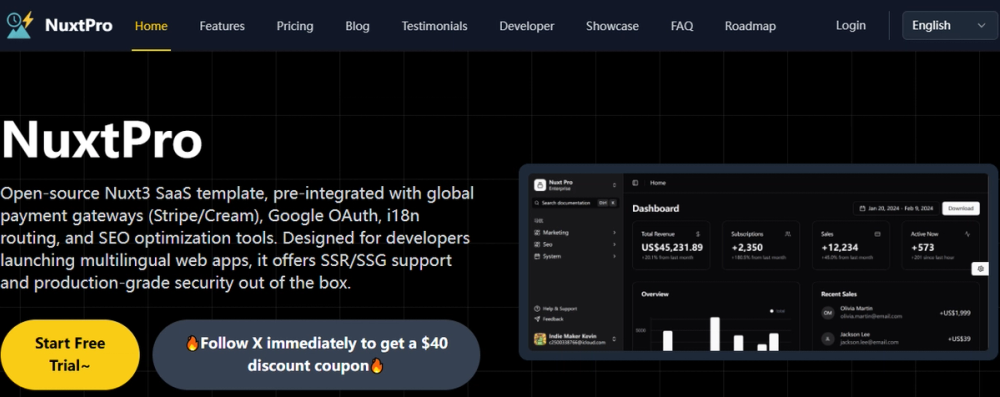Click the Olivia Martin OM avatar
Viewport: 1000px width, 397px height.
[828, 313]
